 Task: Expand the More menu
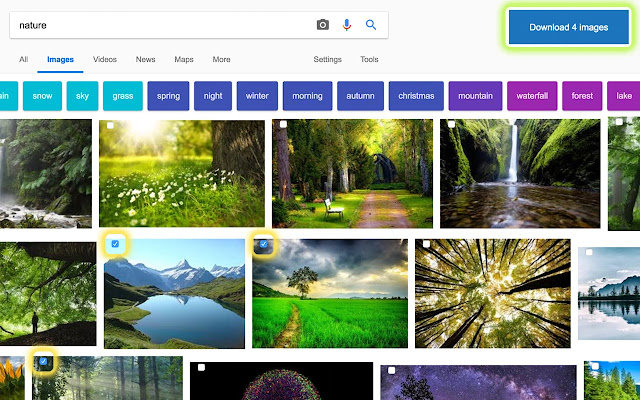[221, 59]
